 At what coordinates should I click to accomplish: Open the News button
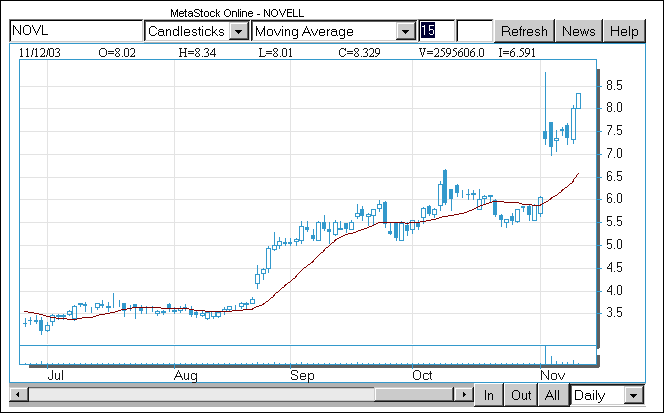(x=578, y=31)
